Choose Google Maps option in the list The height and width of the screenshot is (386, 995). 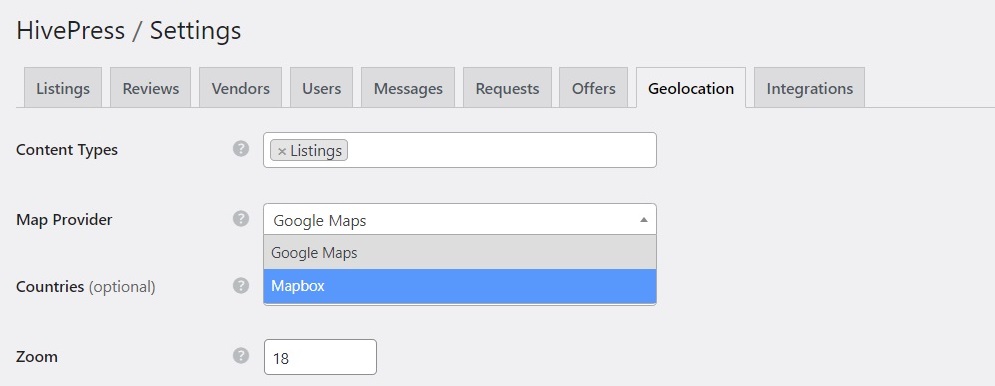460,253
